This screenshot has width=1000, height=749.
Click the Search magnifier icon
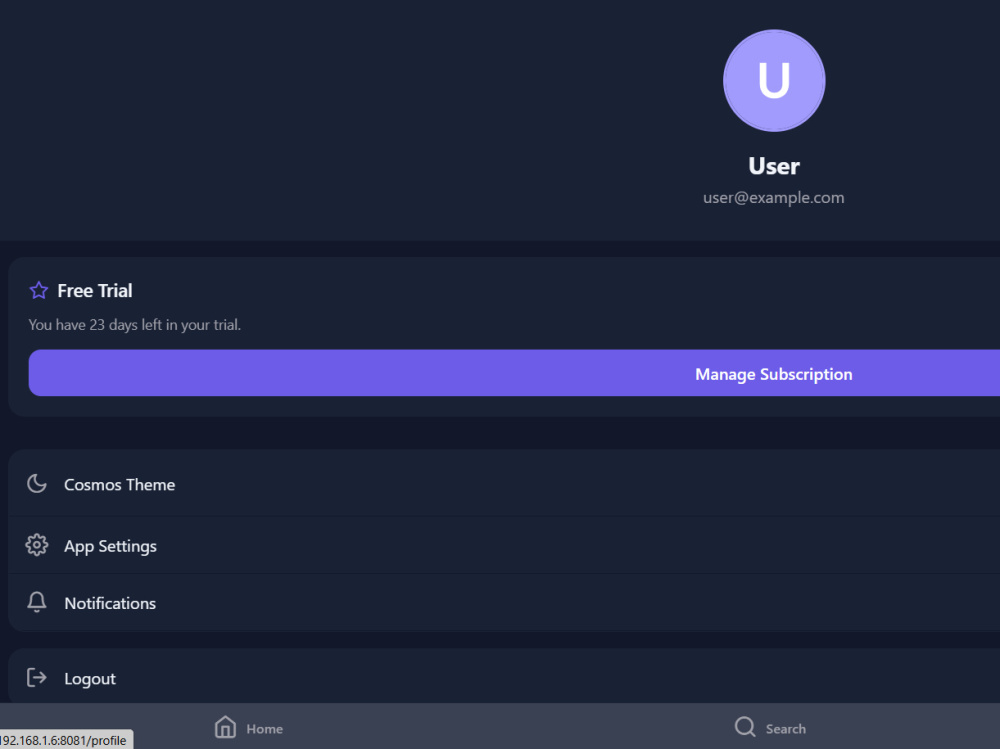point(745,727)
